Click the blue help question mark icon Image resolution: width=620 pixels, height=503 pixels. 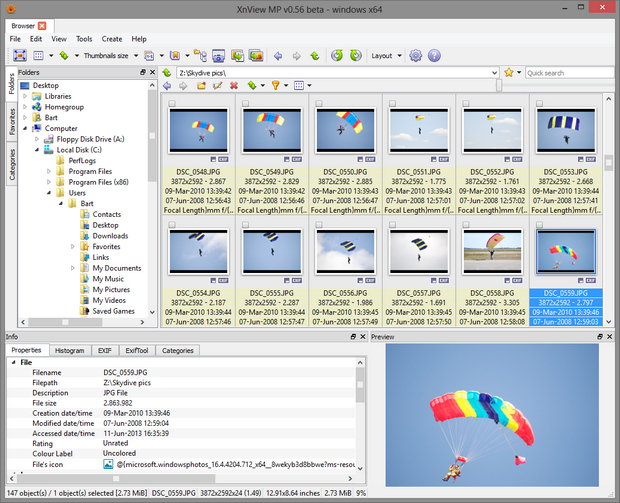(433, 55)
